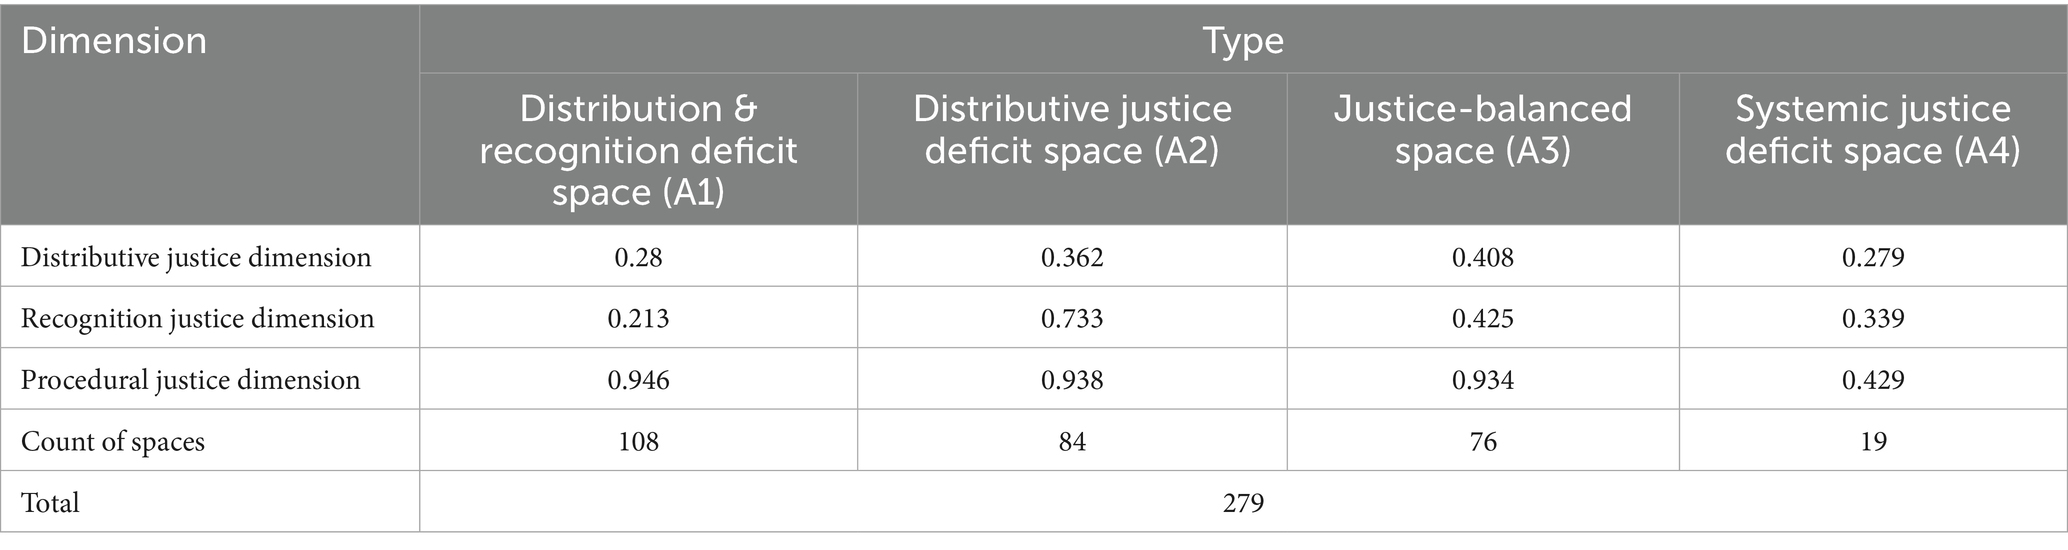This screenshot has height=550, width=2068.
Task: Select the cell showing 0.733
Action: coord(1072,318)
